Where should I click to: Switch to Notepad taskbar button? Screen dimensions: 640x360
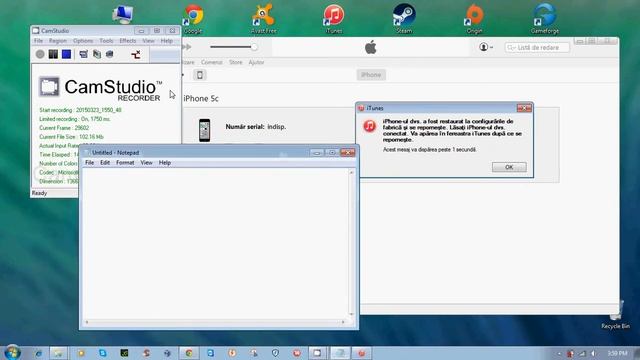point(340,353)
